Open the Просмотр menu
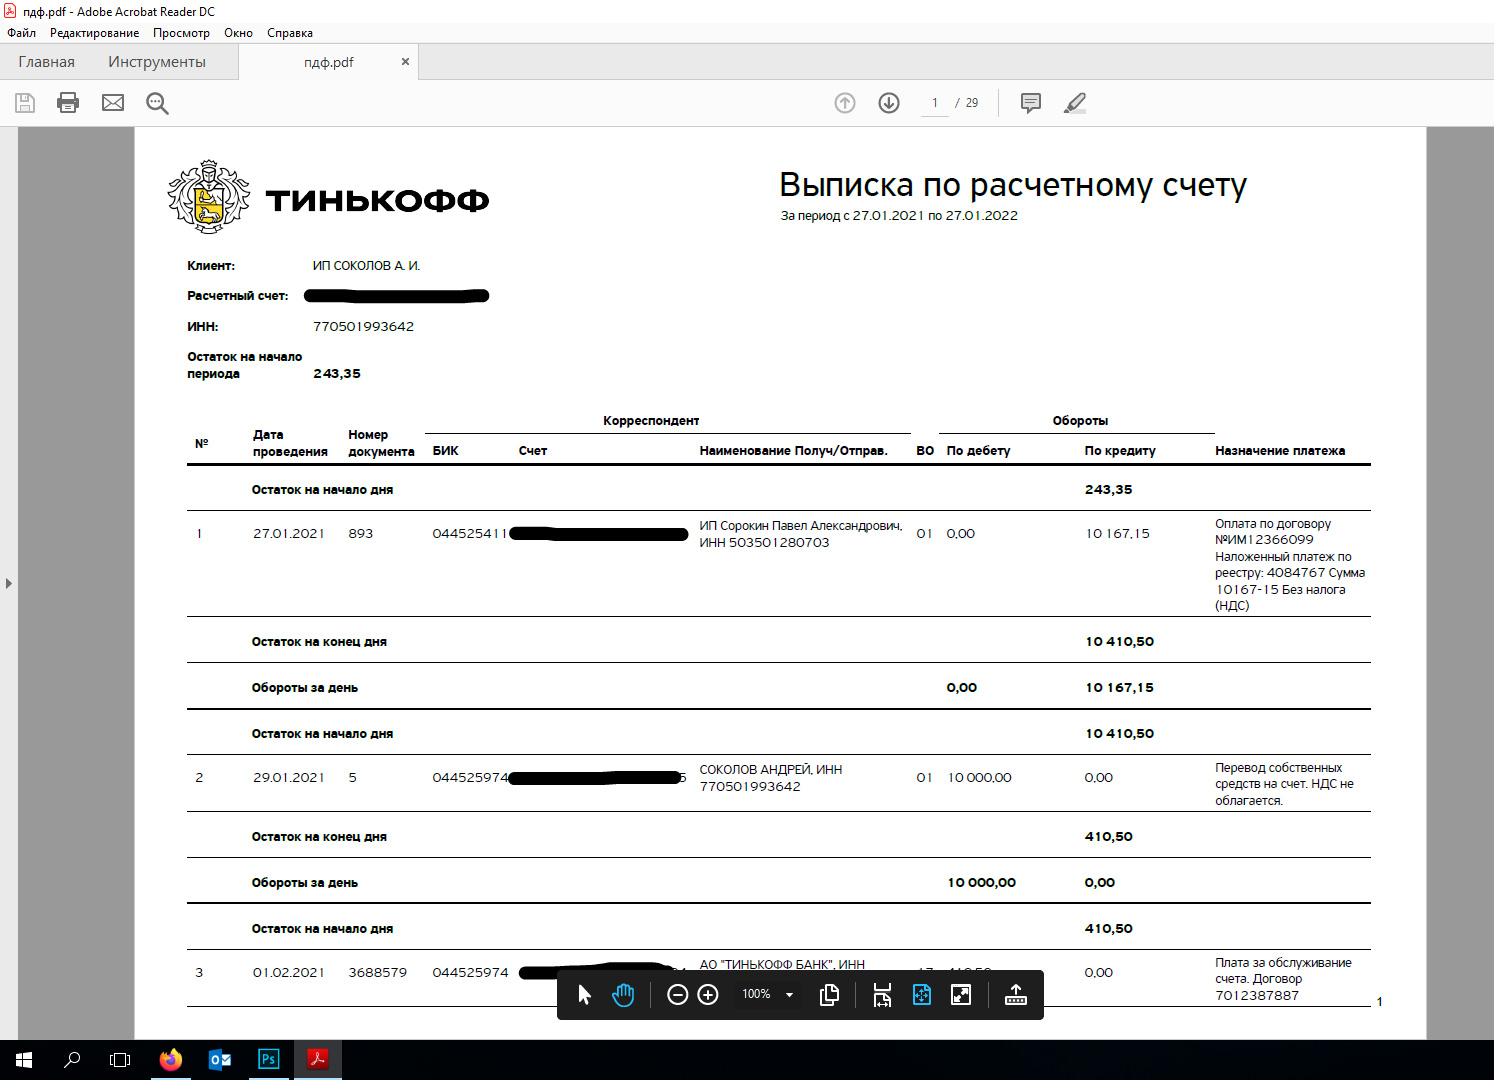This screenshot has height=1080, width=1494. [181, 33]
